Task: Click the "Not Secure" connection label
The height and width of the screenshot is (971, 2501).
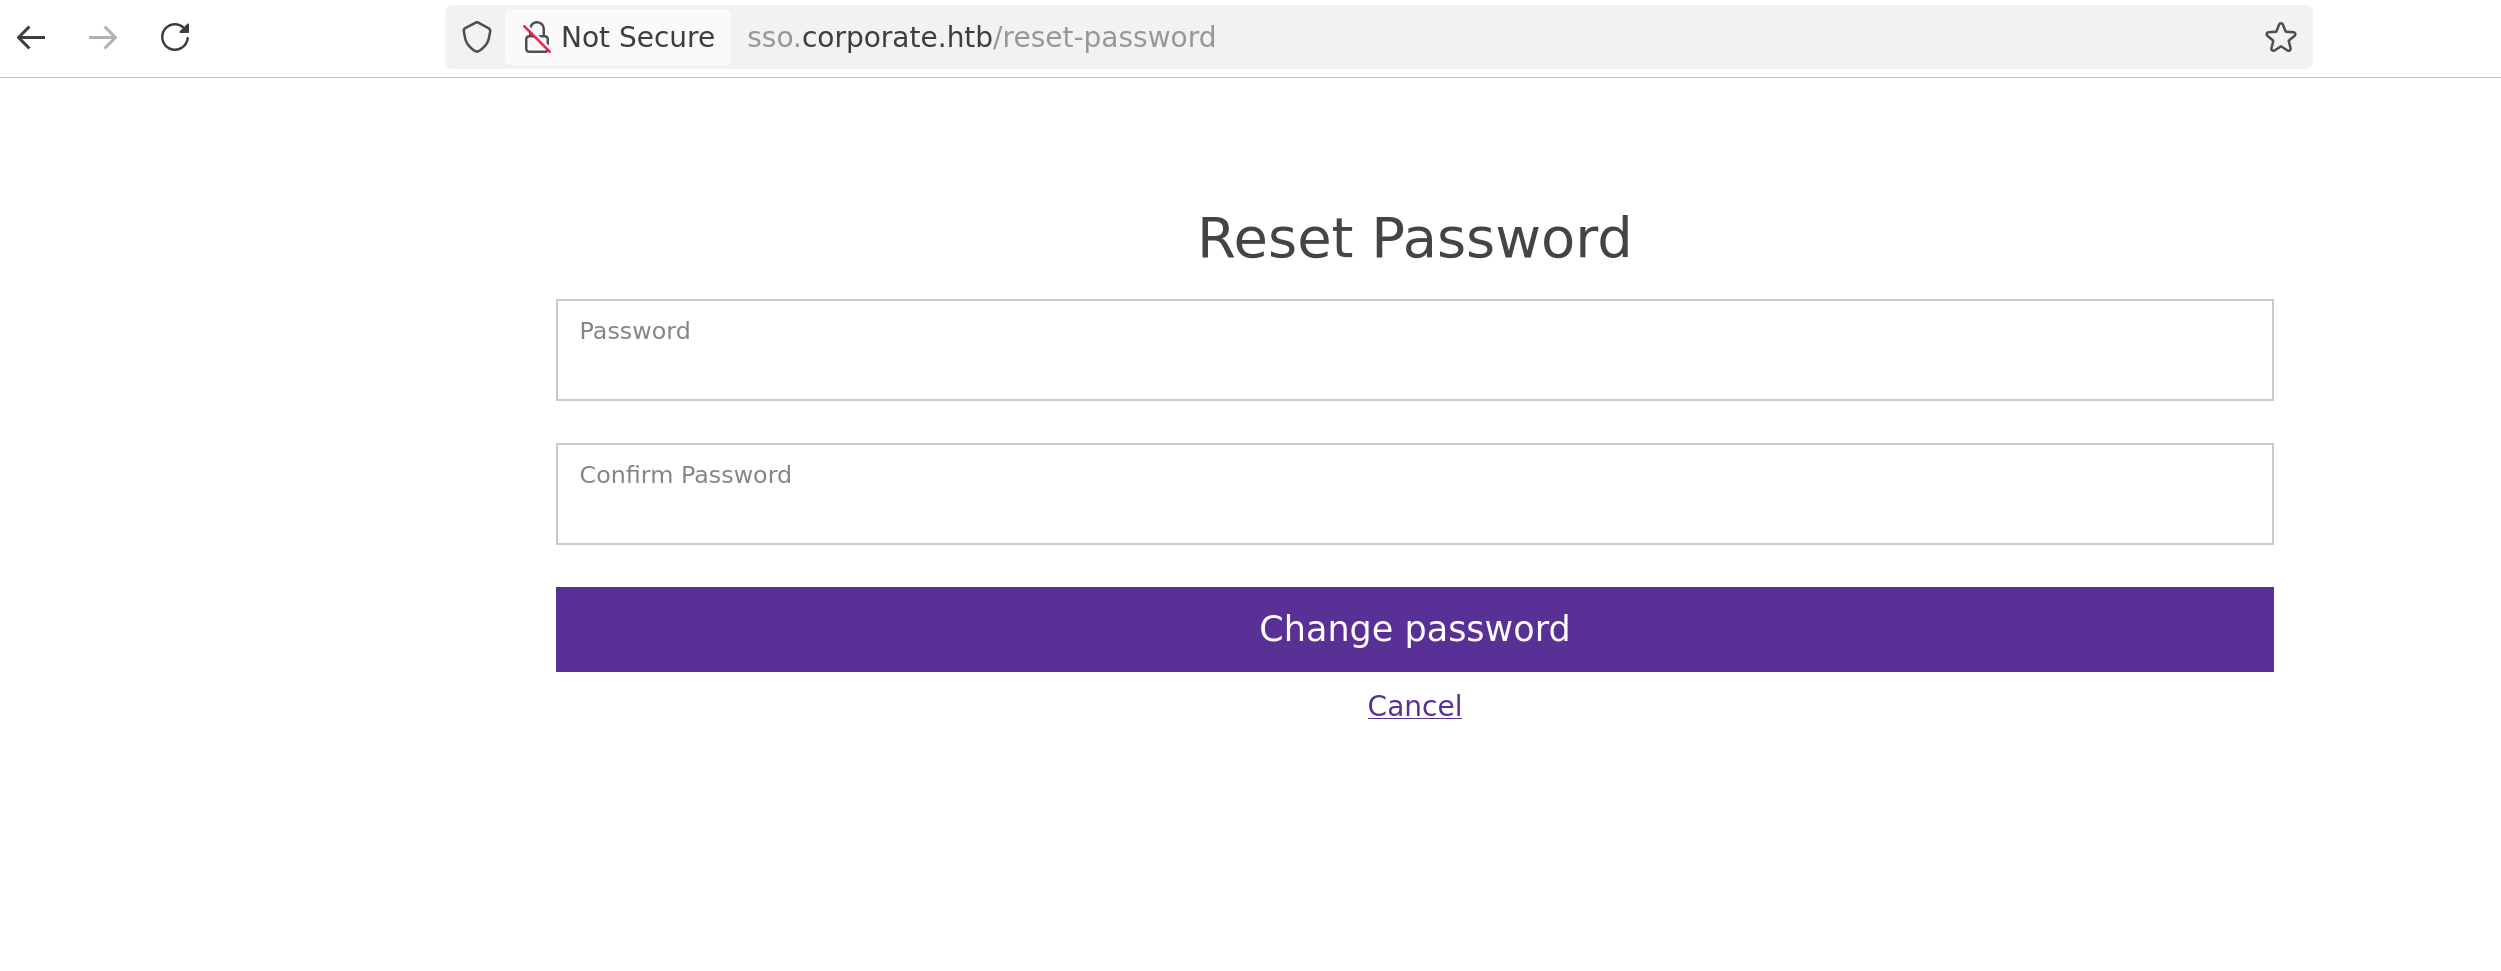Action: coord(637,38)
